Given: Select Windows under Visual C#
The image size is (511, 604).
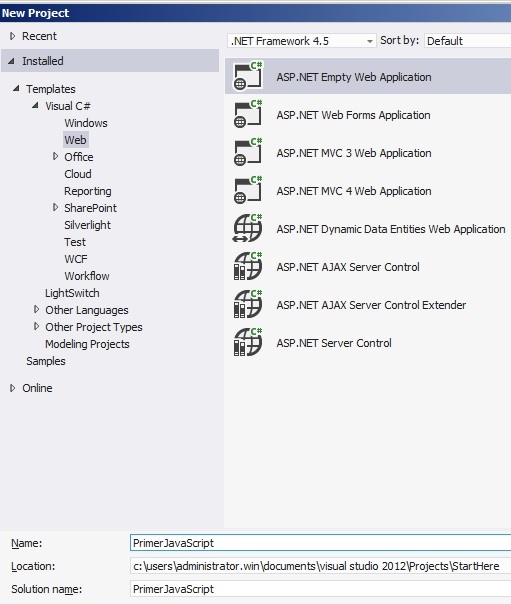Looking at the screenshot, I should (86, 123).
